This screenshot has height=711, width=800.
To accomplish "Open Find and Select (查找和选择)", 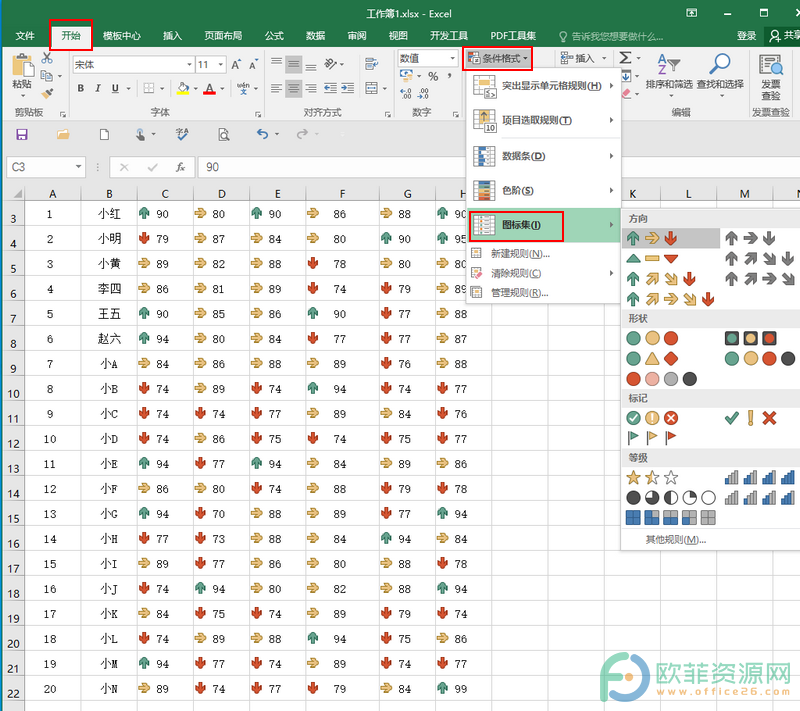I will tap(720, 75).
